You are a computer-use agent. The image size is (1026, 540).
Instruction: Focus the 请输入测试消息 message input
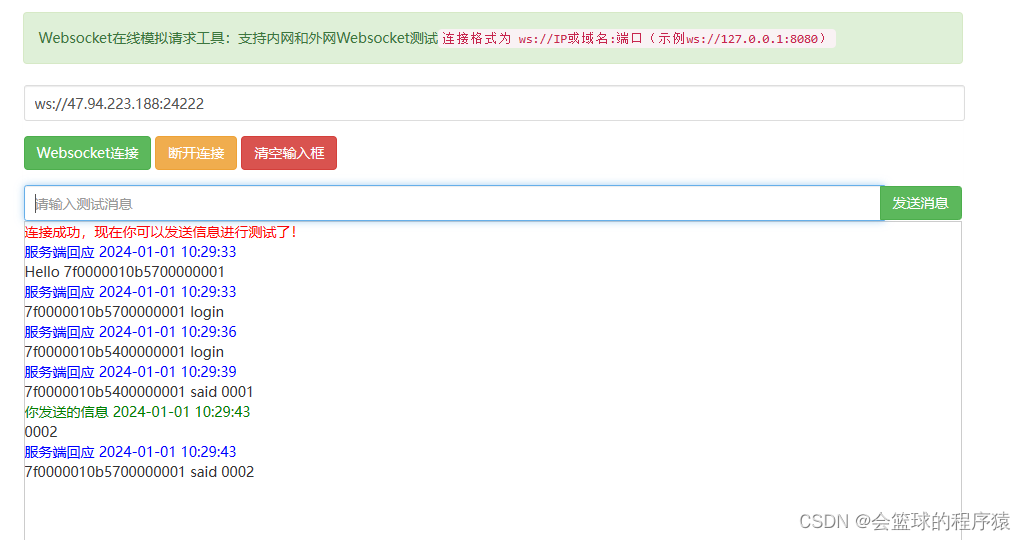pos(452,204)
